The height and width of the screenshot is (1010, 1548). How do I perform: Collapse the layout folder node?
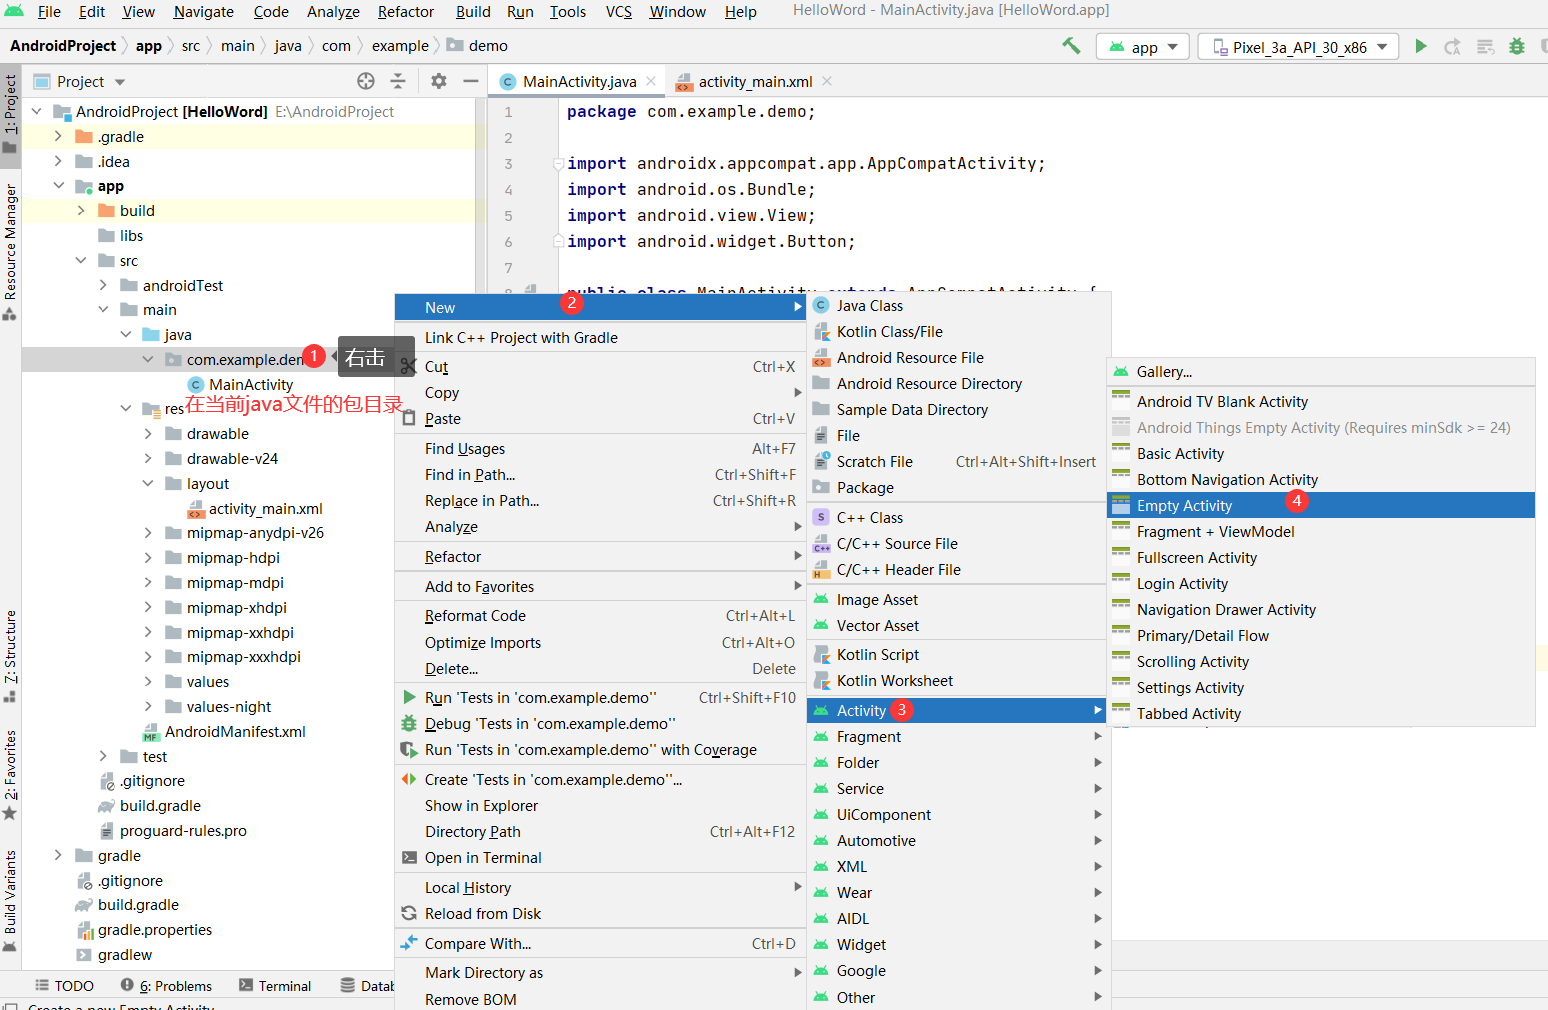click(x=148, y=484)
